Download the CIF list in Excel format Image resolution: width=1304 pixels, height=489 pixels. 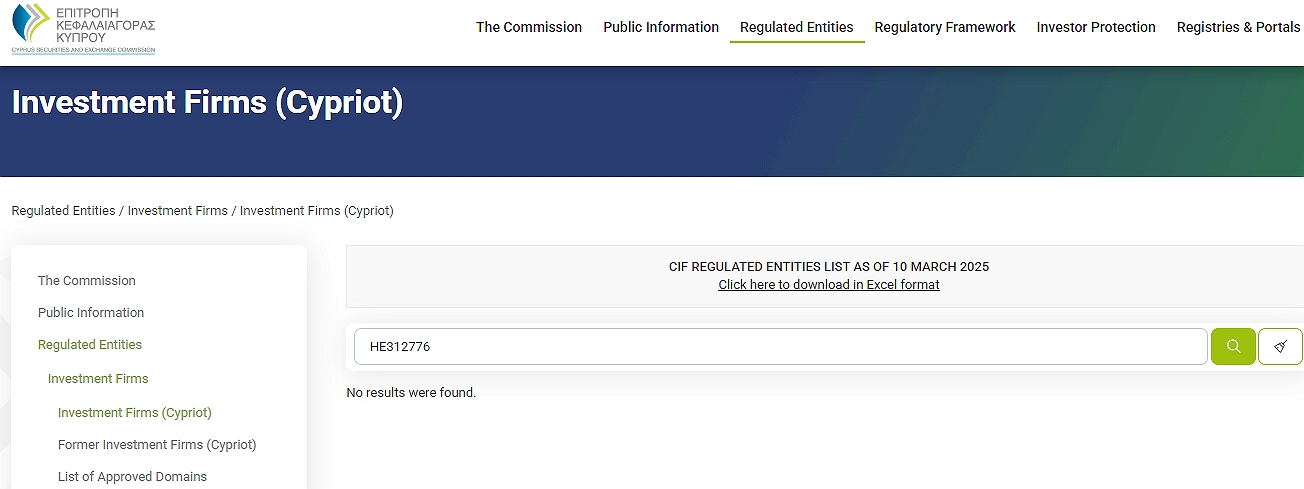[x=829, y=284]
